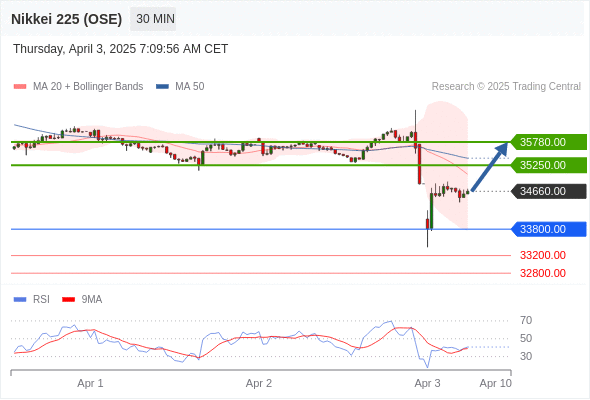The image size is (590, 400).
Task: Click the blue RSI legend swatch
Action: pos(20,300)
